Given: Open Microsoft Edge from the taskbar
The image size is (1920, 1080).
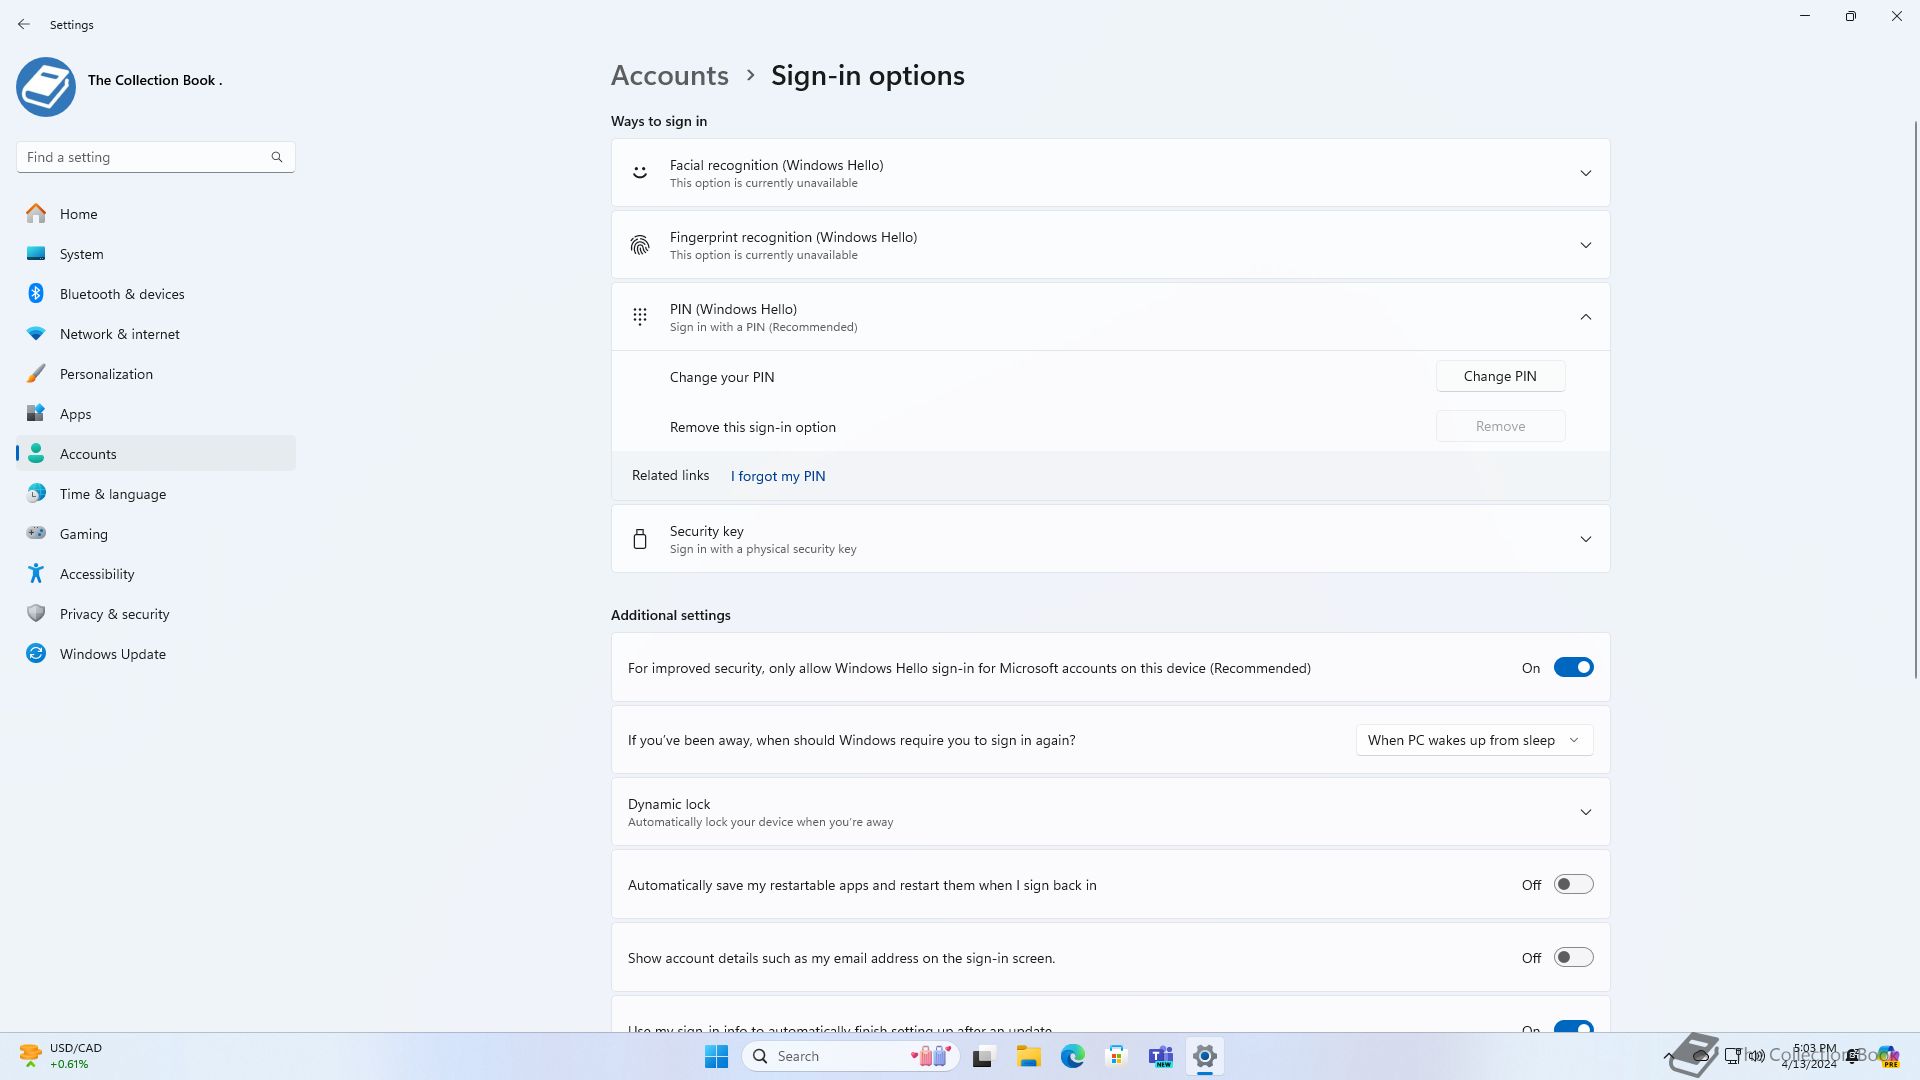Looking at the screenshot, I should 1072,1056.
